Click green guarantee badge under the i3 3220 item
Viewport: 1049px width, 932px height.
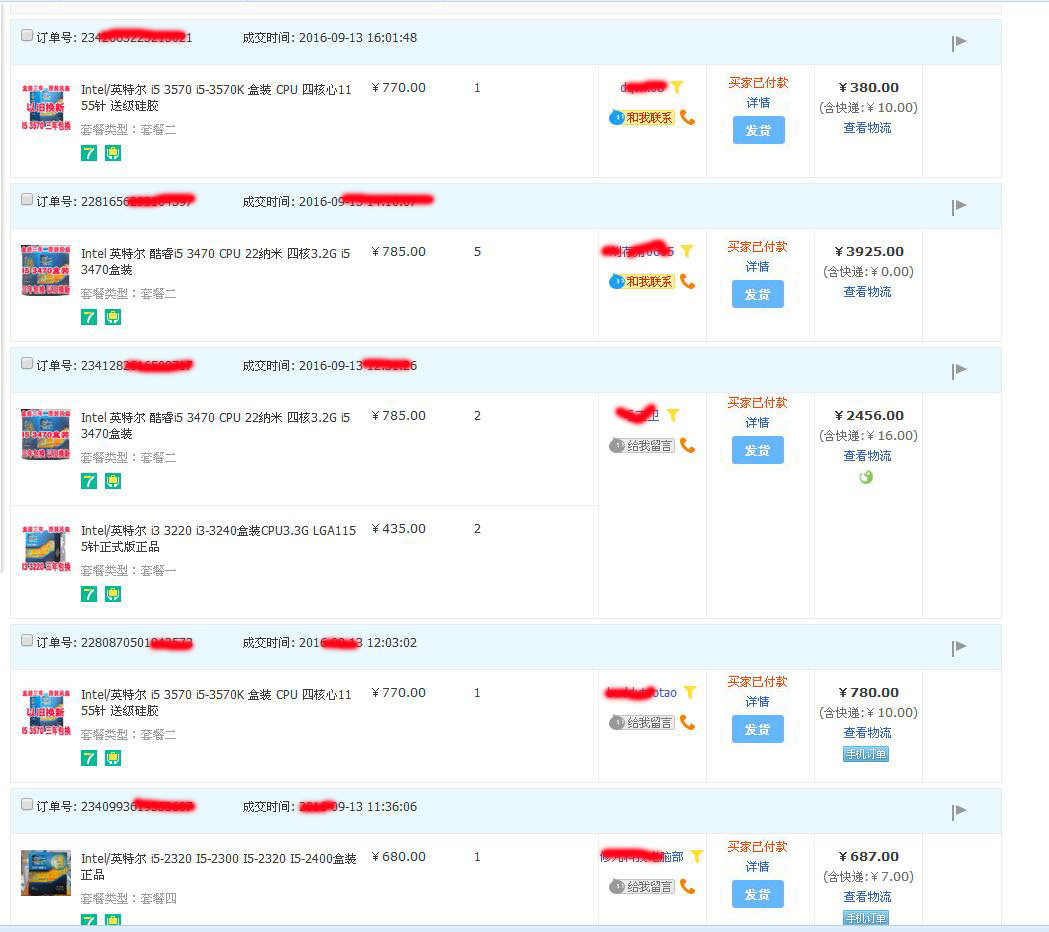pyautogui.click(x=113, y=594)
